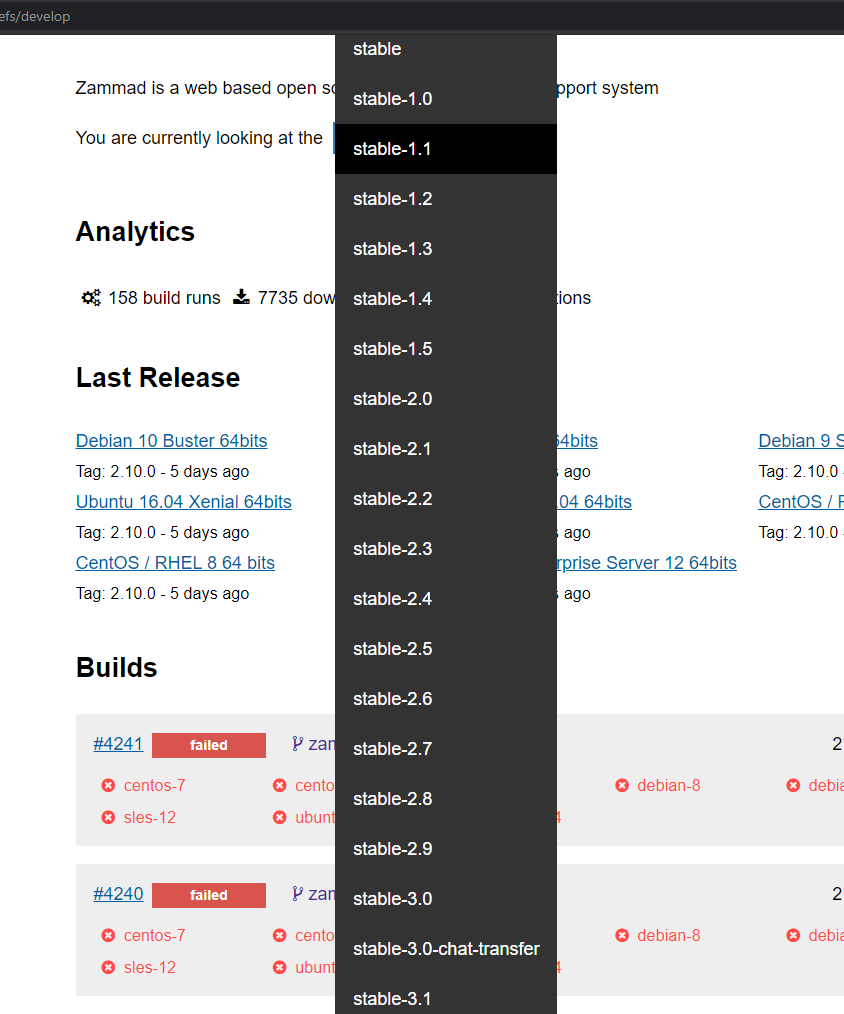This screenshot has width=844, height=1014.
Task: Click the build runs gears icon
Action: pos(91,297)
